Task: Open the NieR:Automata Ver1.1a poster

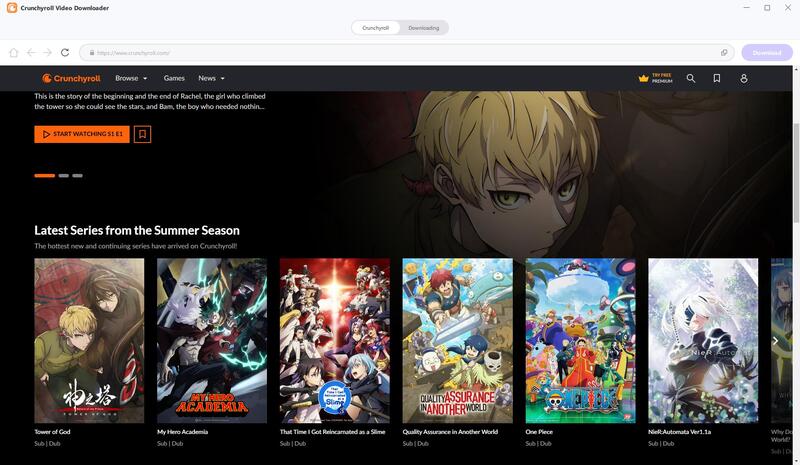Action: tap(703, 340)
